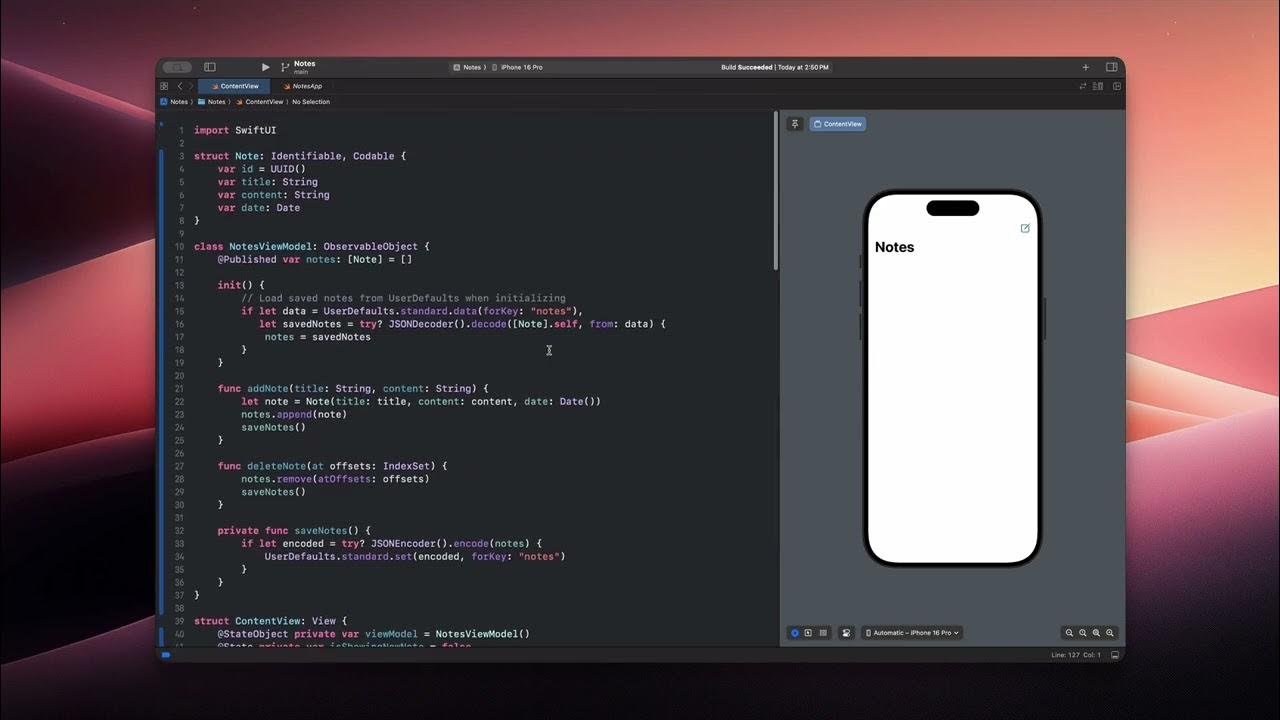The height and width of the screenshot is (720, 1280).
Task: Switch to the NotesApp editor tab
Action: tap(302, 86)
